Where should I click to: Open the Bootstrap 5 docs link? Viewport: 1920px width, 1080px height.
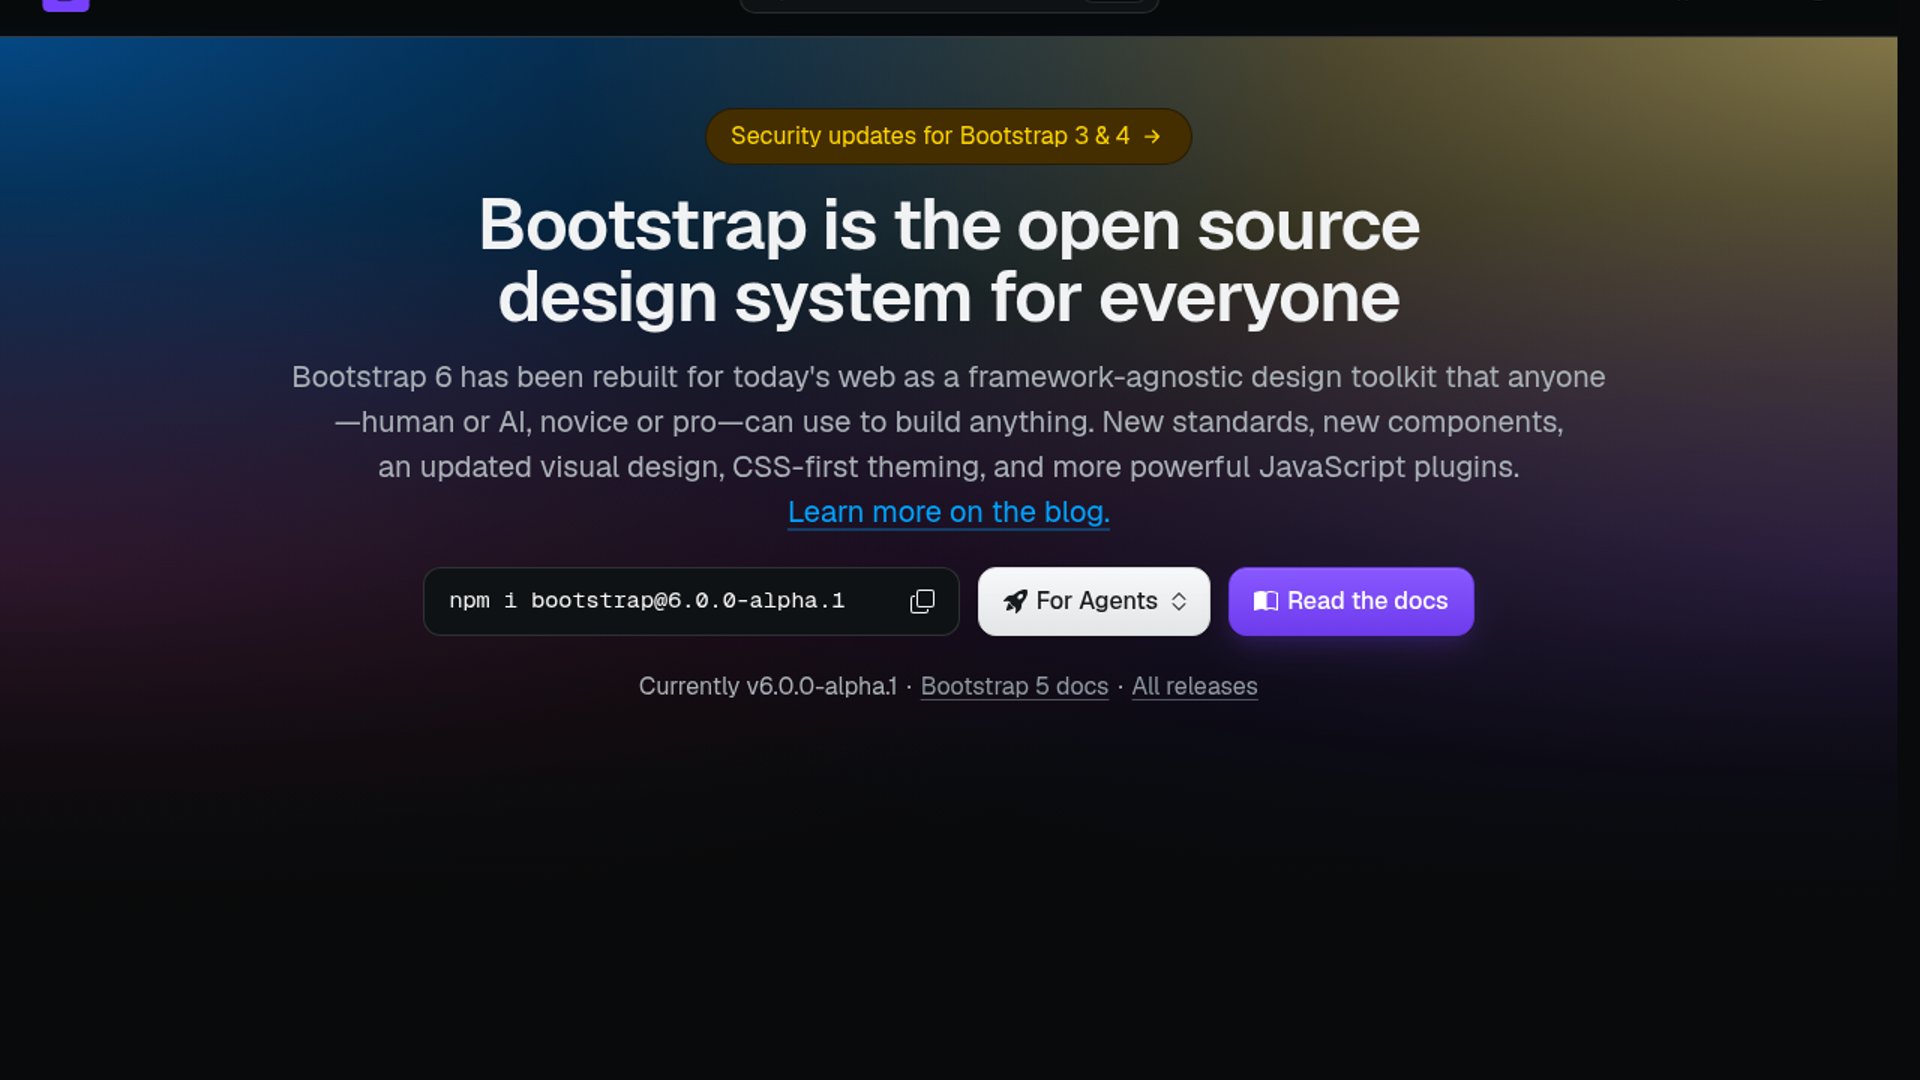[1014, 686]
